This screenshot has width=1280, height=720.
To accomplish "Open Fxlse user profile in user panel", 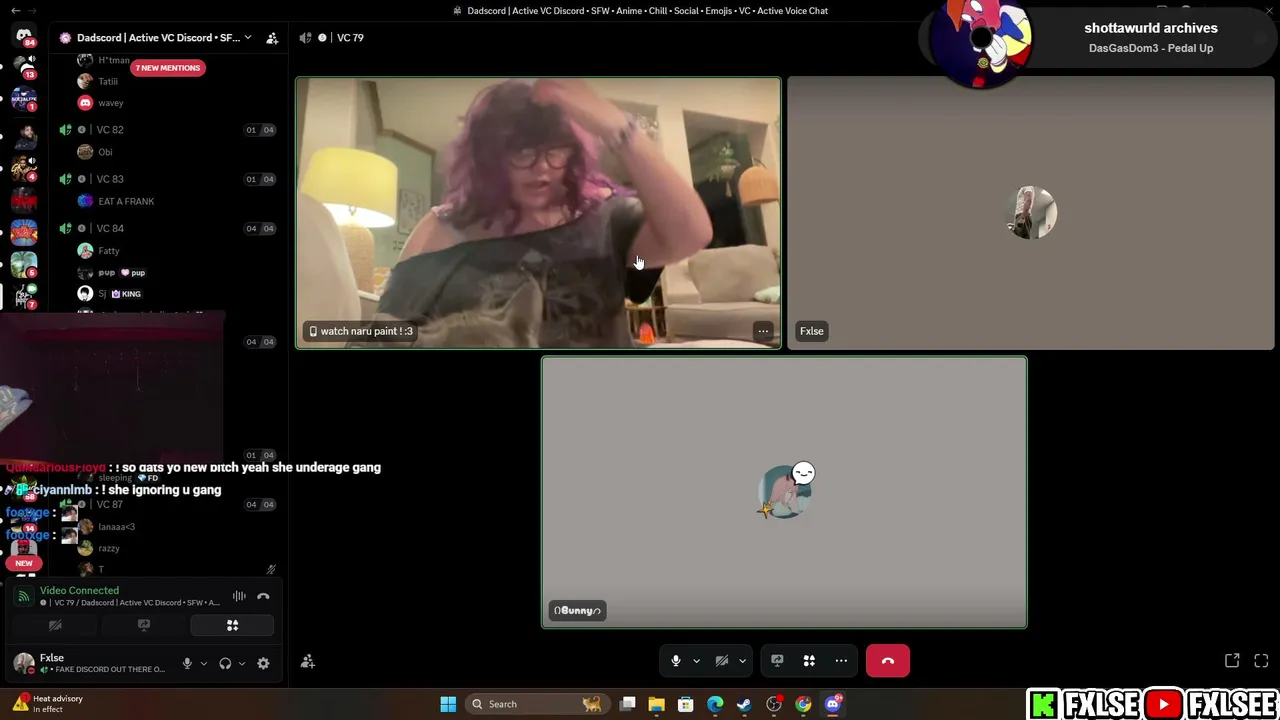I will pyautogui.click(x=90, y=663).
